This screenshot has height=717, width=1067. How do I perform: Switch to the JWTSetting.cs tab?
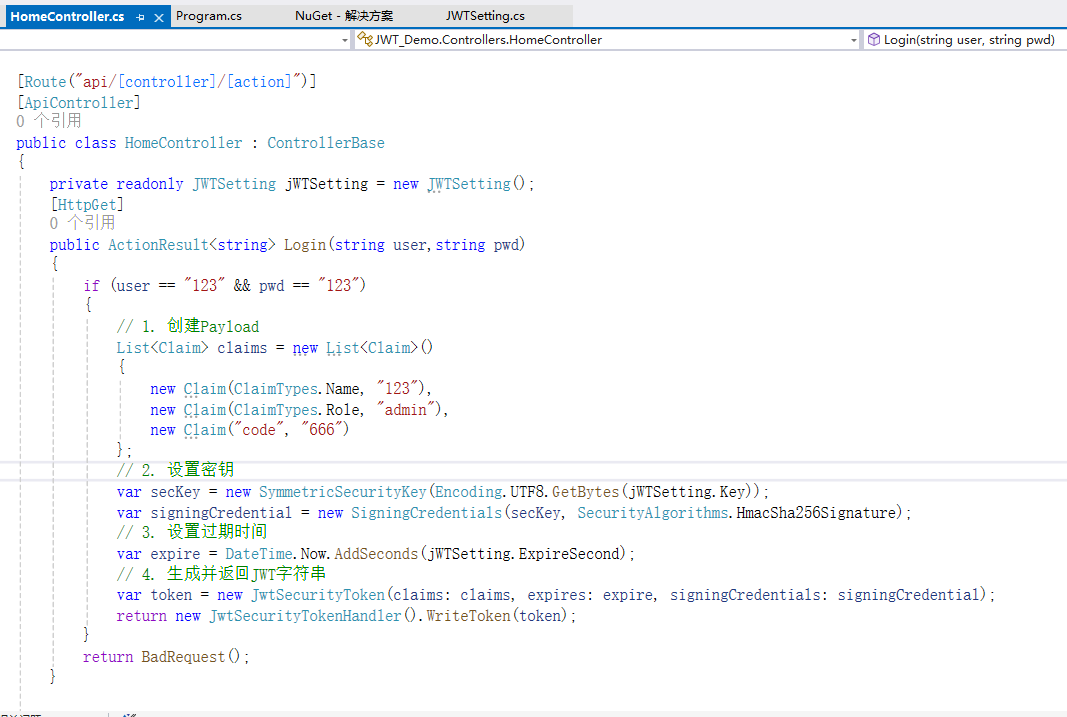tap(486, 16)
